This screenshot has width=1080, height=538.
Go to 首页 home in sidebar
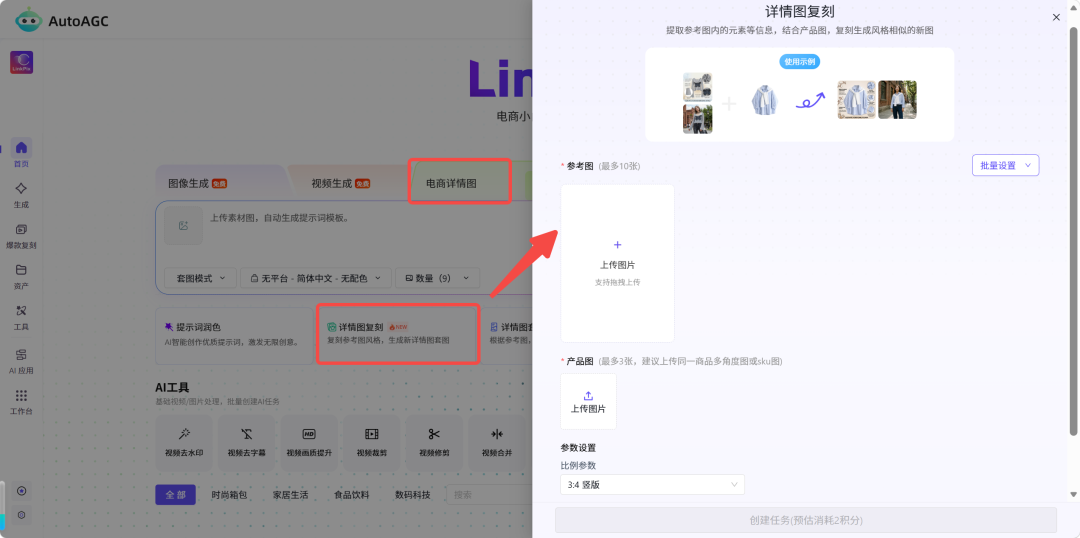(x=21, y=153)
